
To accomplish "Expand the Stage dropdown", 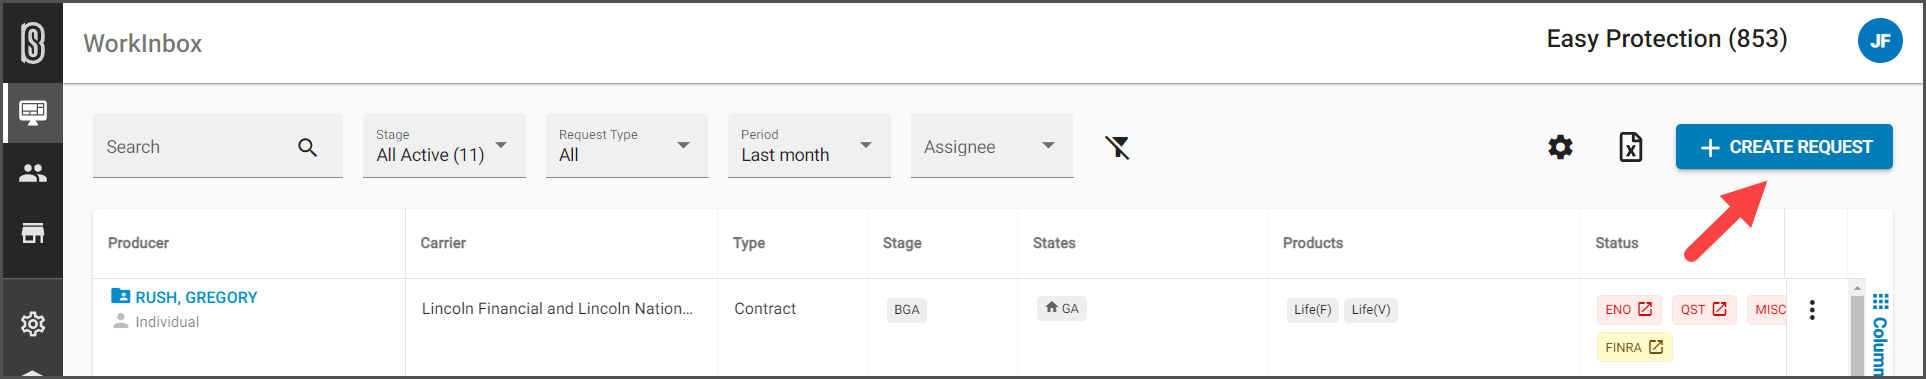I will coord(444,146).
